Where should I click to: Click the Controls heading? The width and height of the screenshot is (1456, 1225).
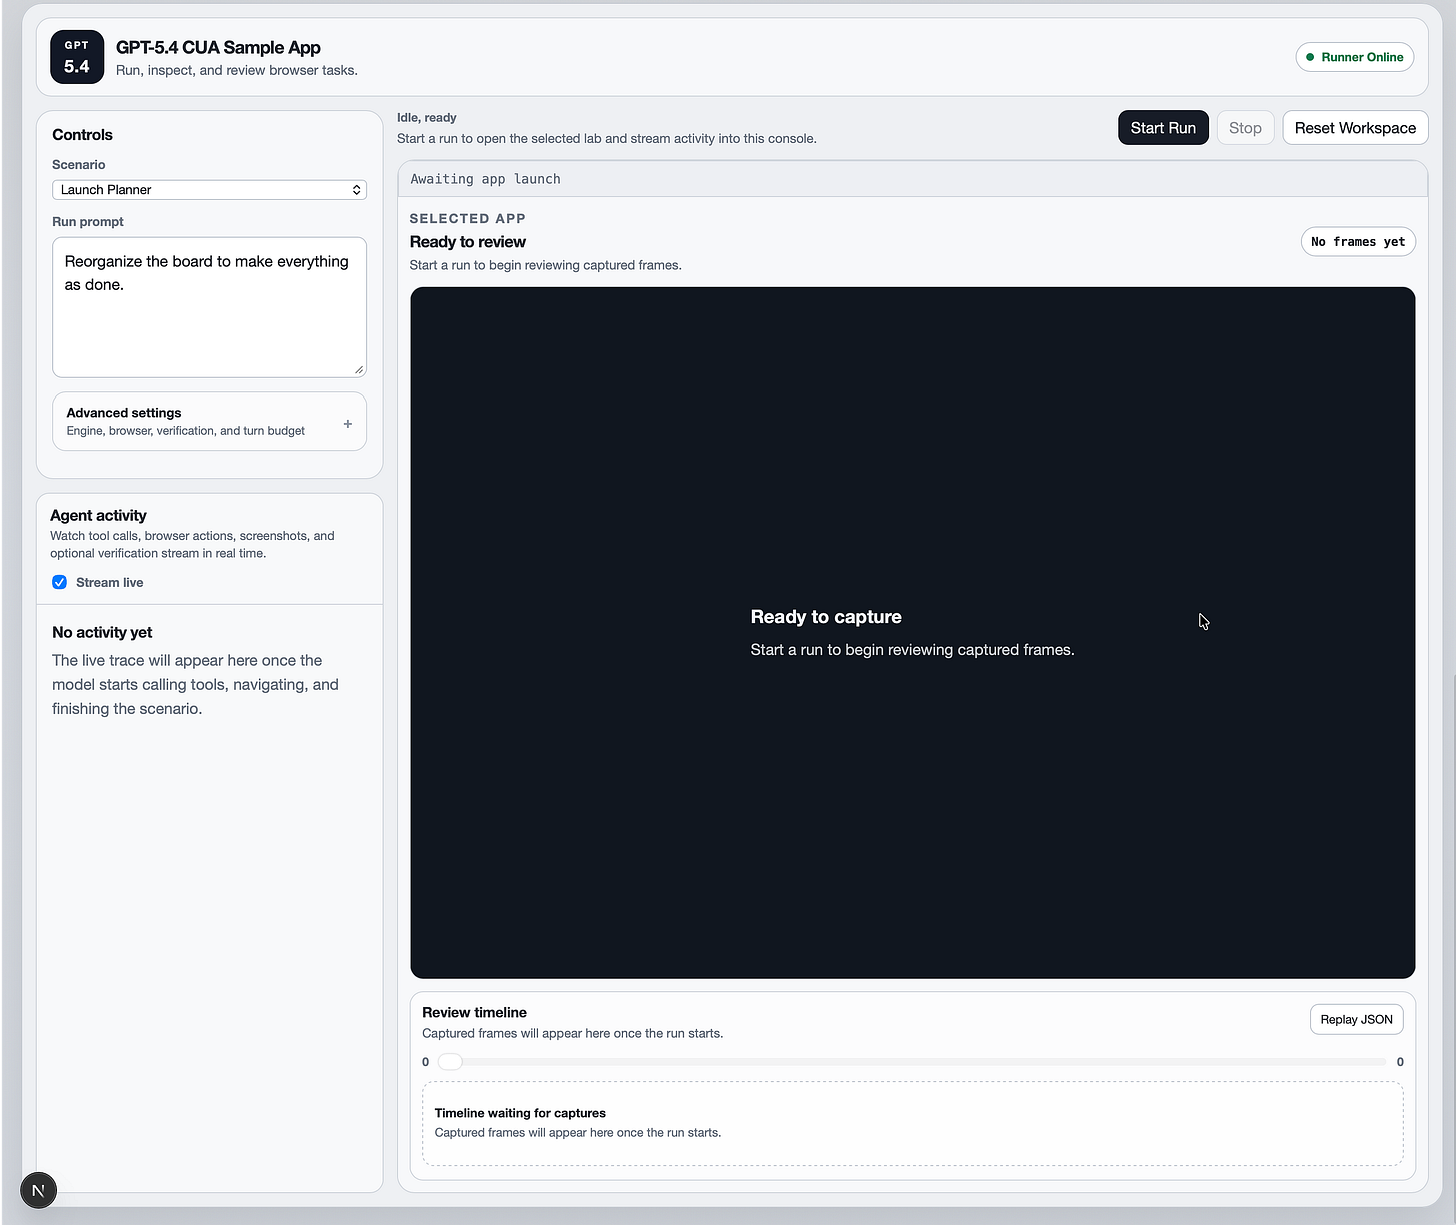(x=82, y=135)
